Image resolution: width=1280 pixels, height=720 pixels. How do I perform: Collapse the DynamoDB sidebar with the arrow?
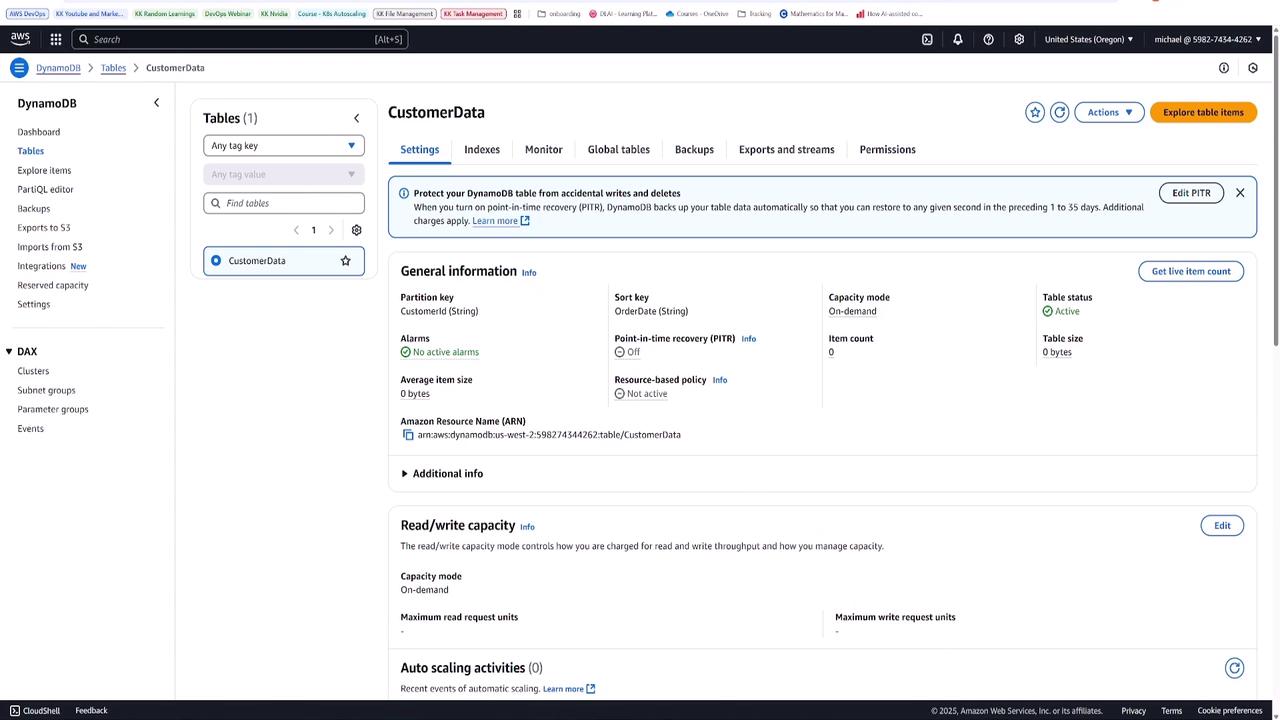tap(156, 103)
